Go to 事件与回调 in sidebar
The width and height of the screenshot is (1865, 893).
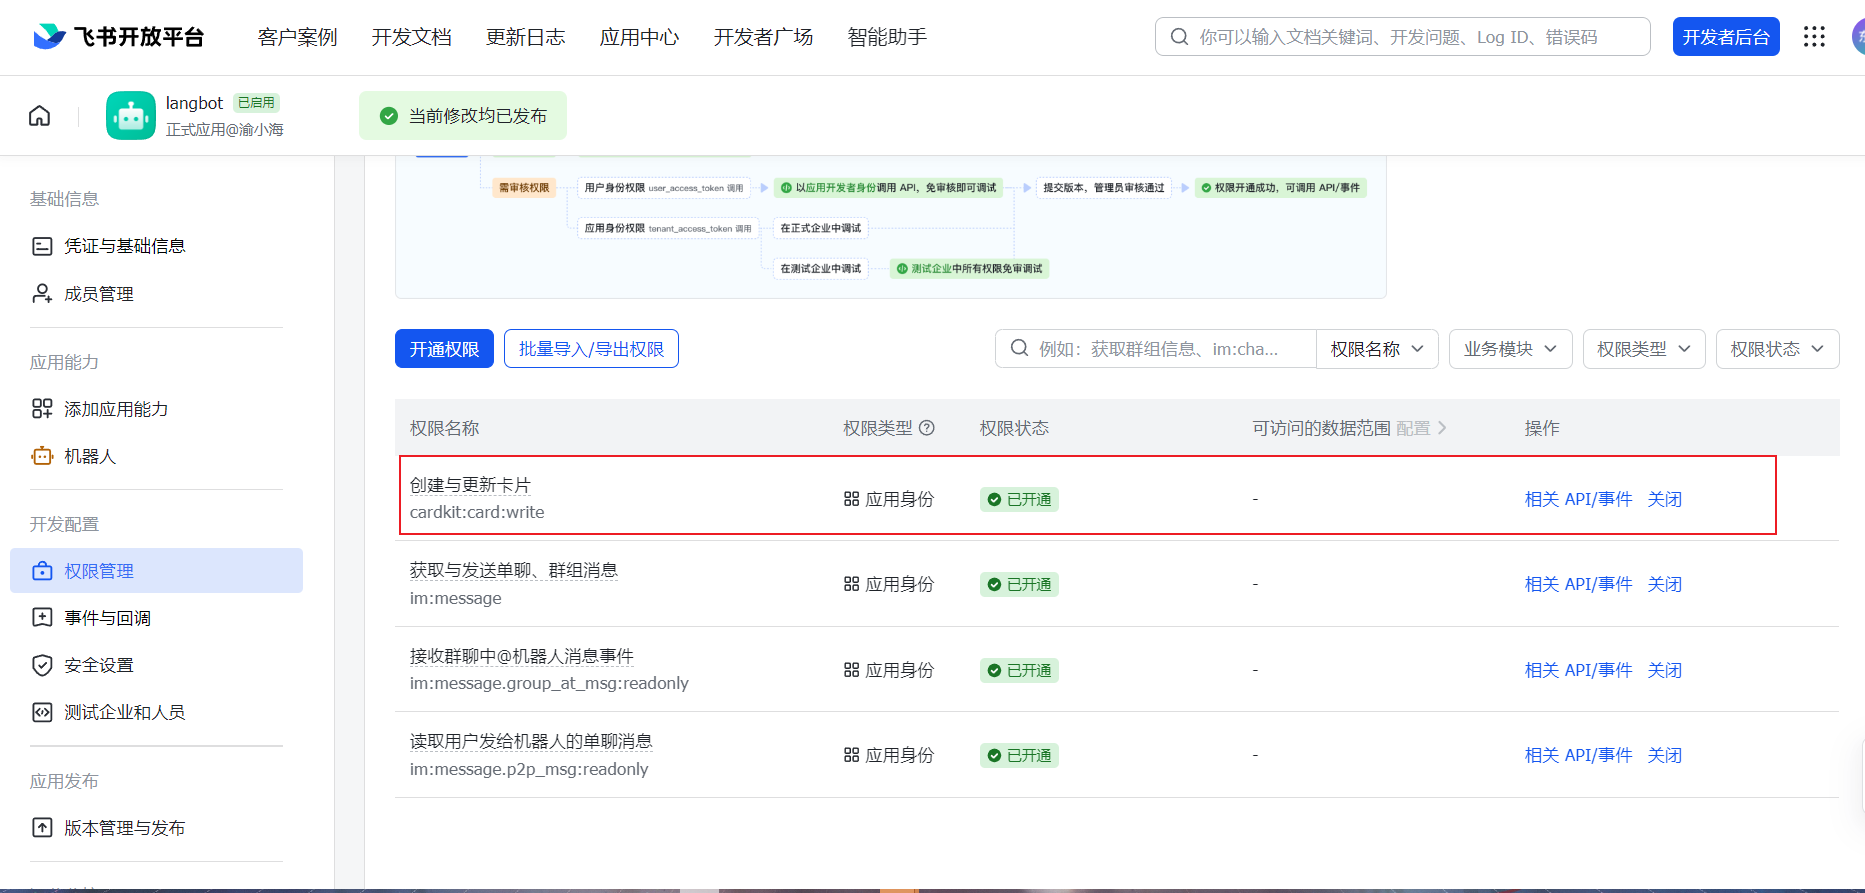(107, 618)
